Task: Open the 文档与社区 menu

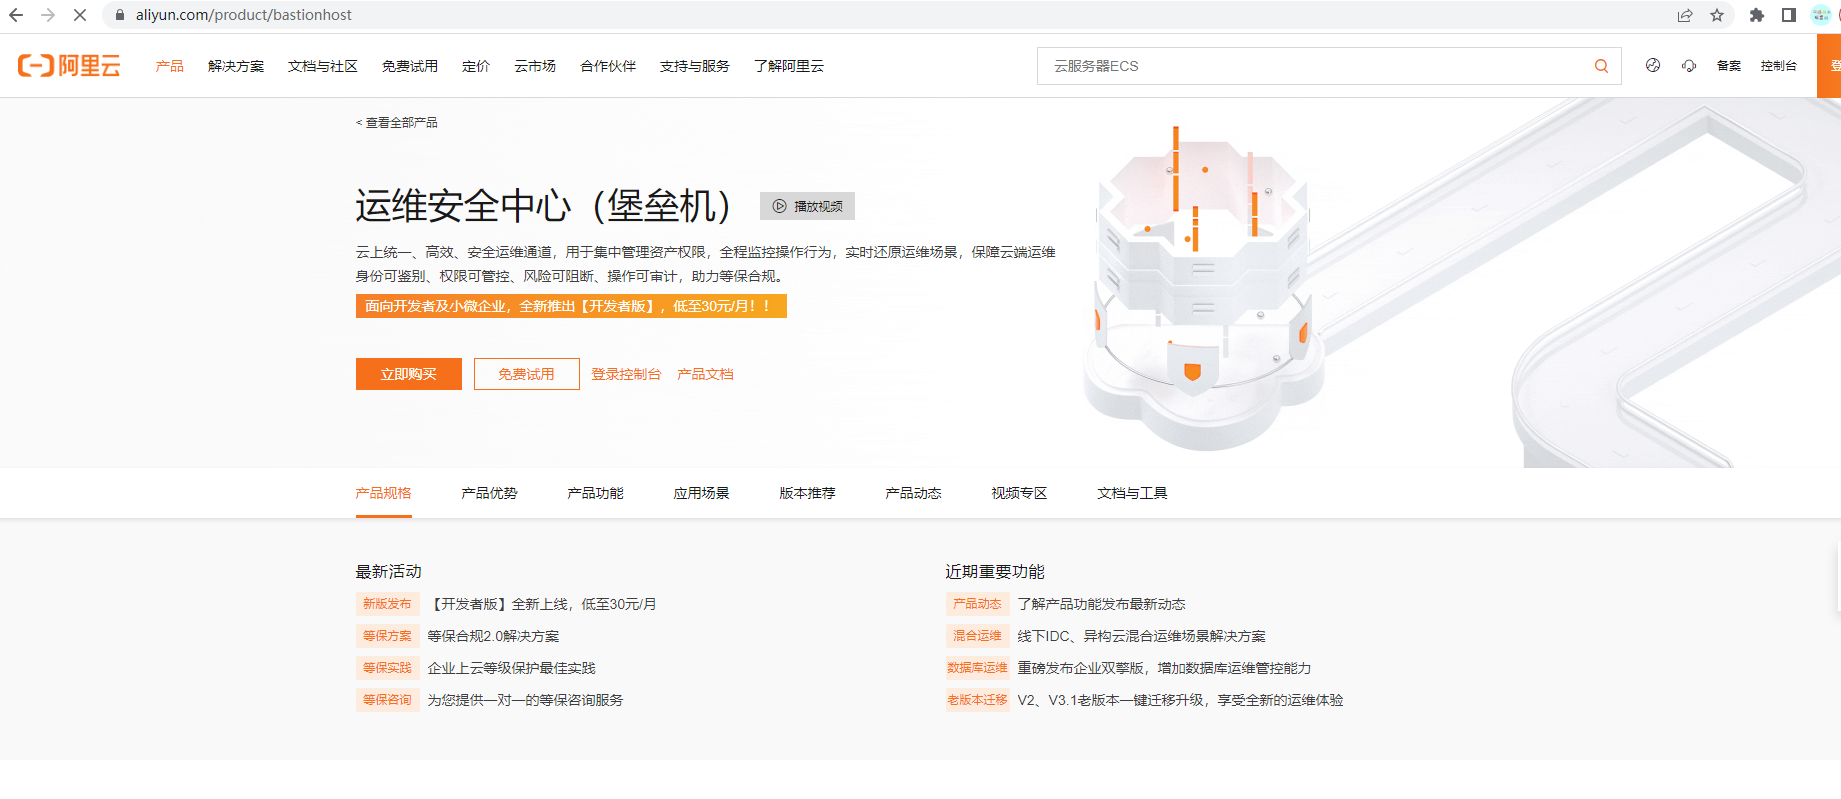Action: coord(323,66)
